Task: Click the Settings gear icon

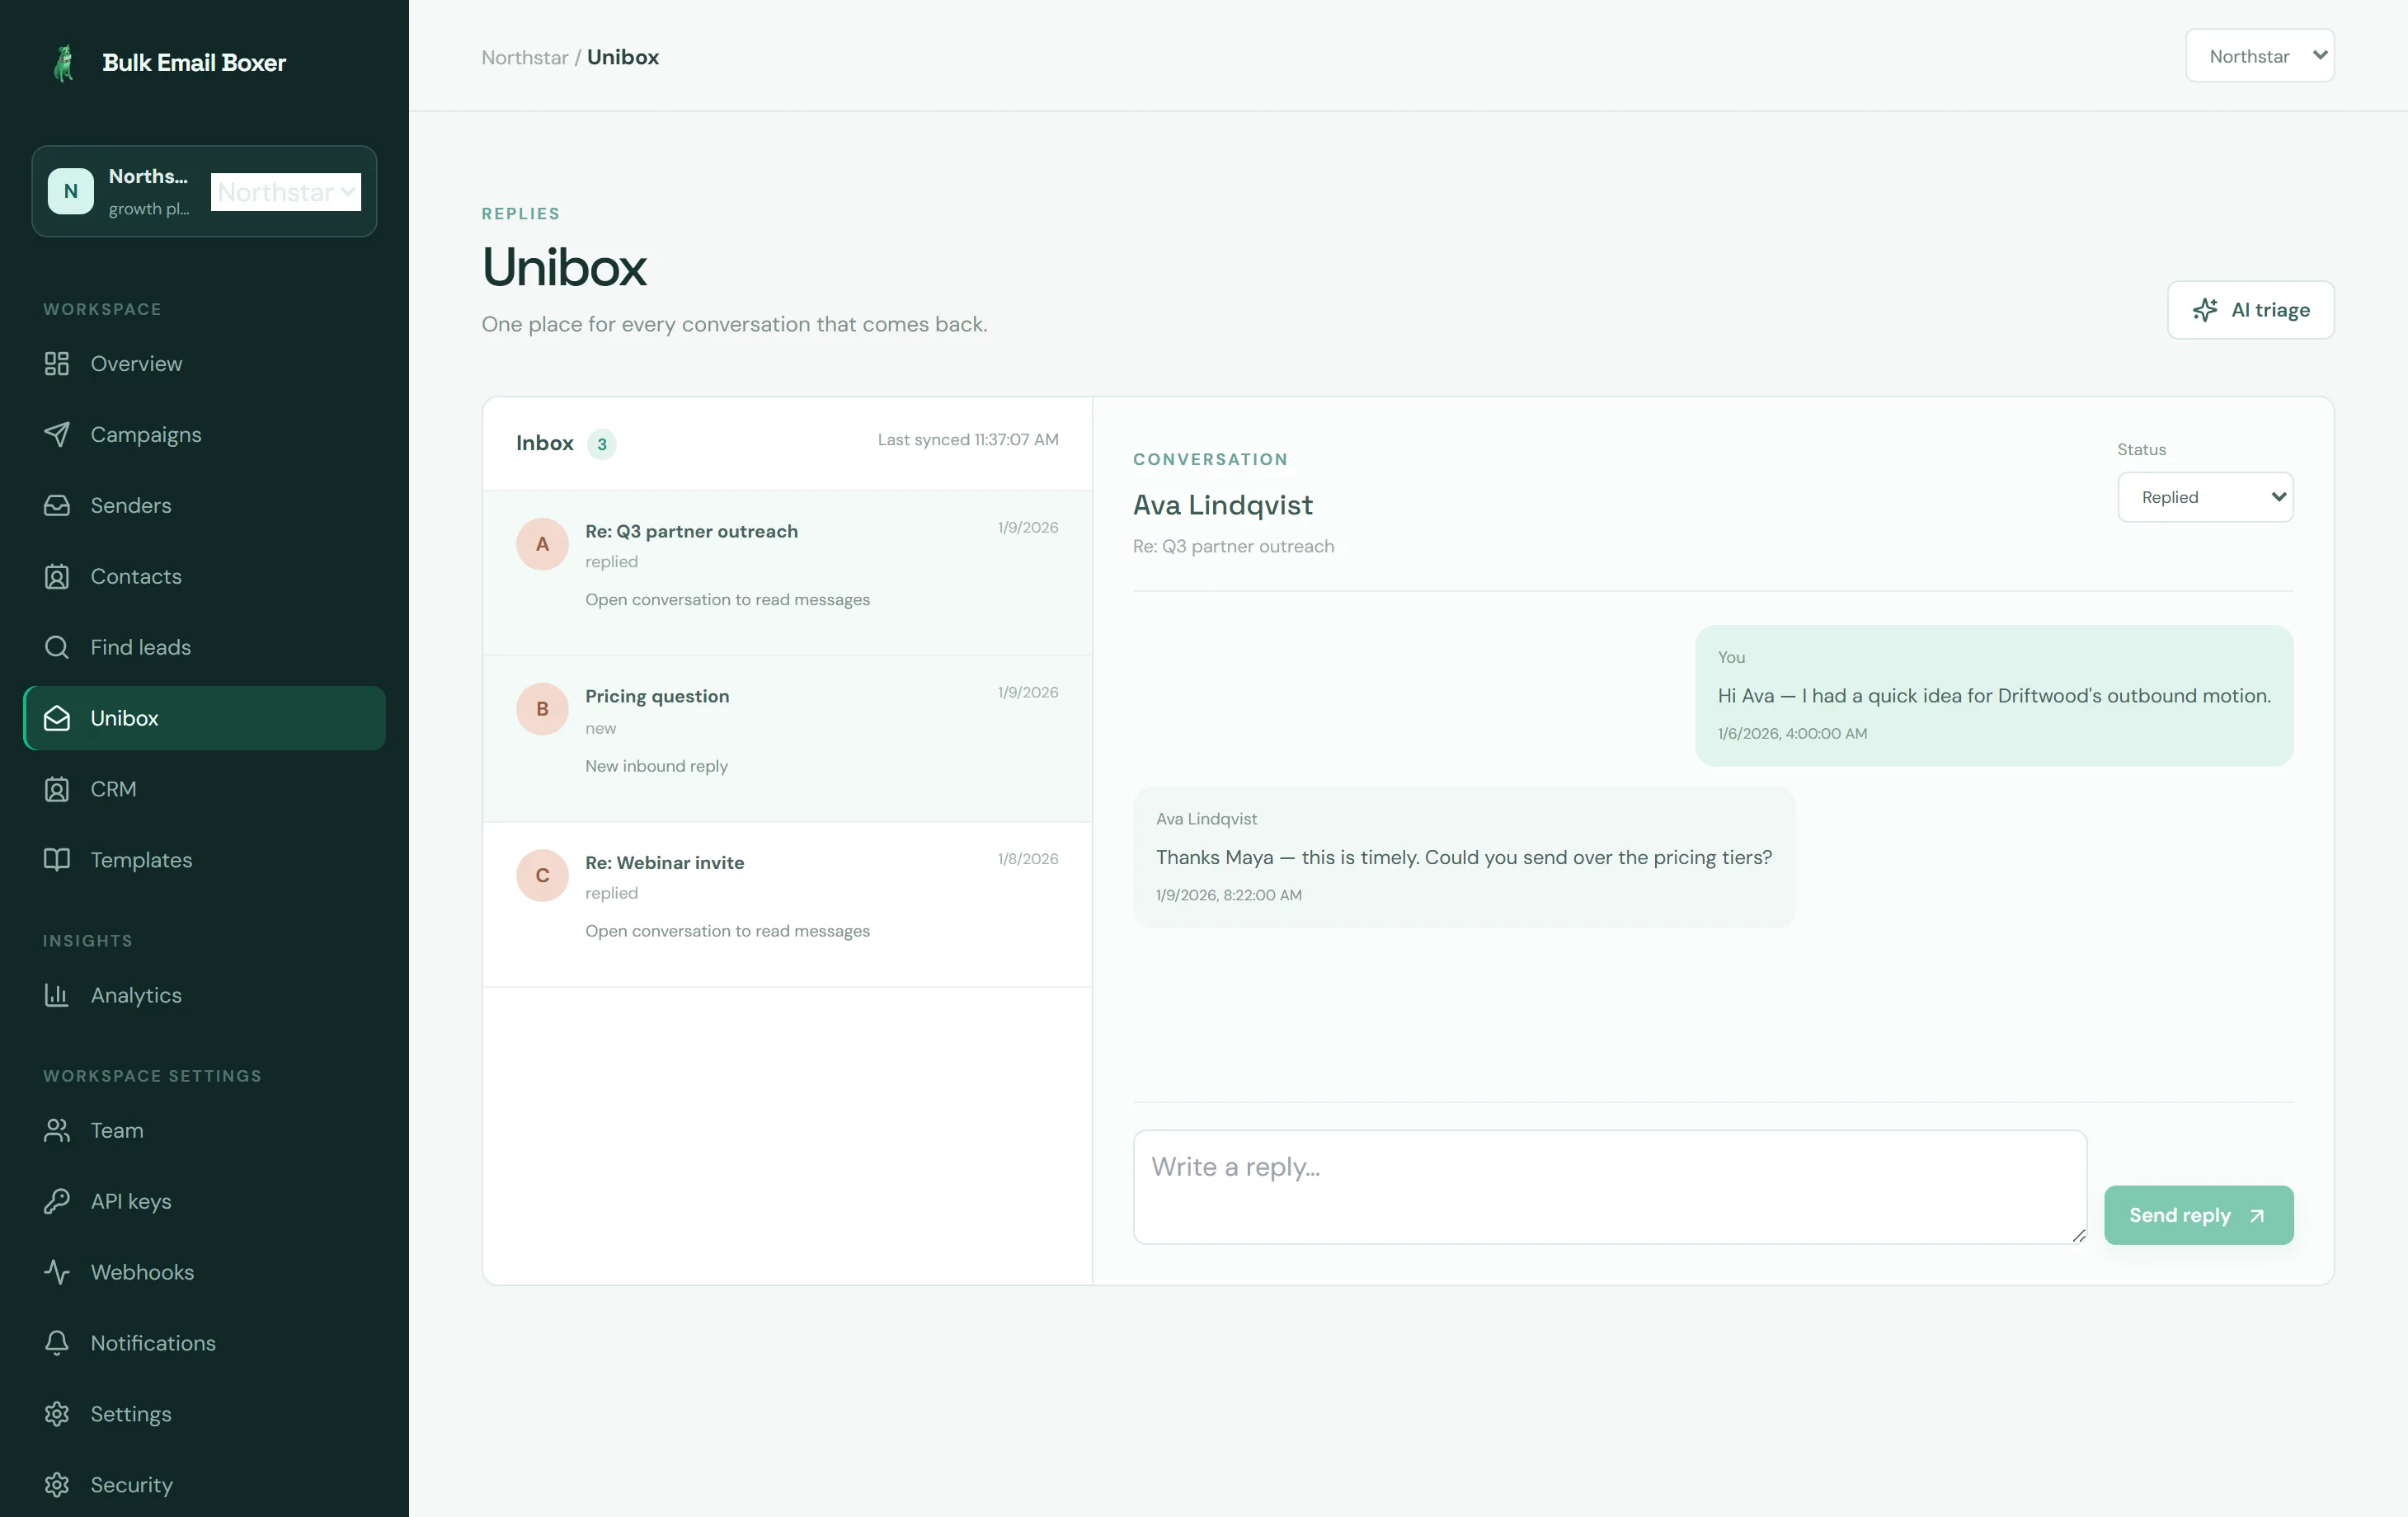Action: tap(57, 1414)
